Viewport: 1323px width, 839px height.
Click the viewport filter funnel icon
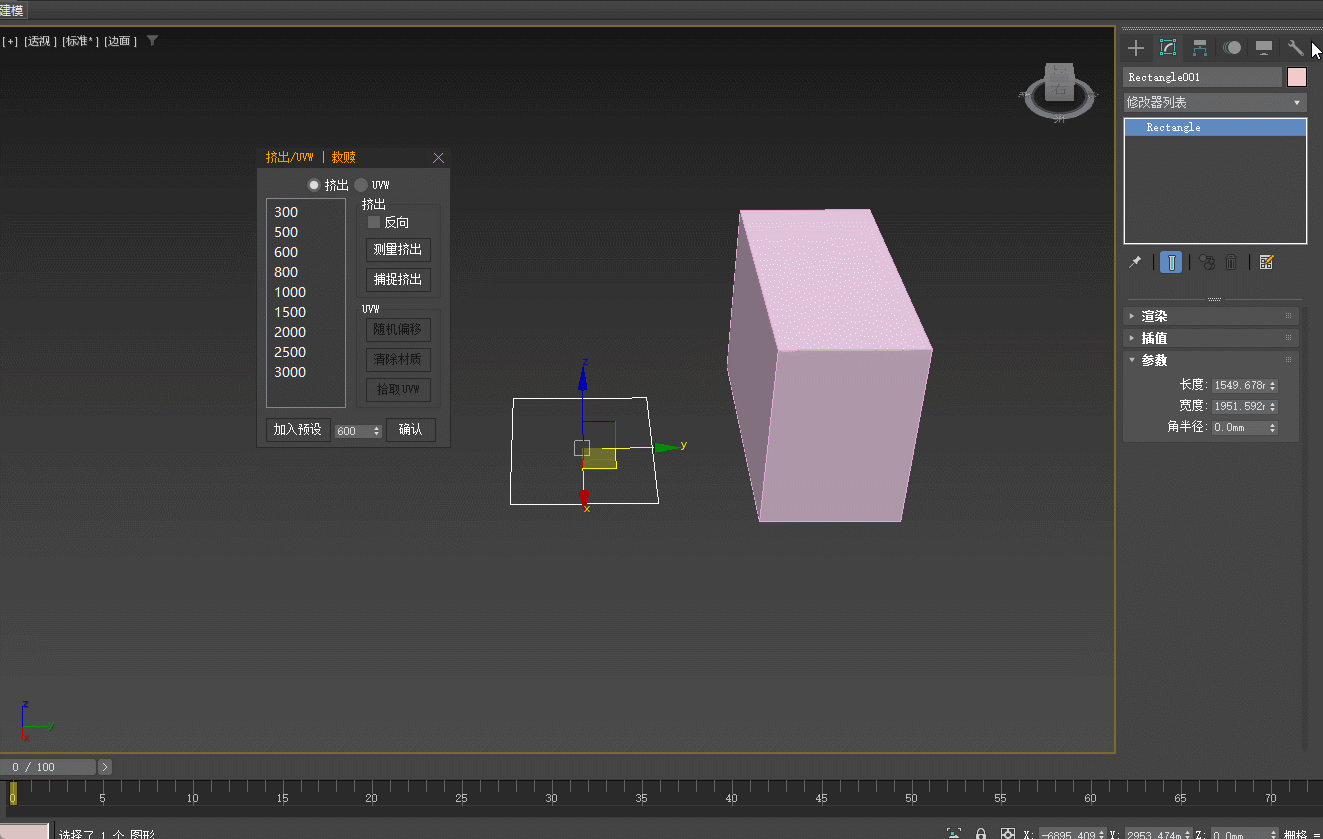(152, 41)
